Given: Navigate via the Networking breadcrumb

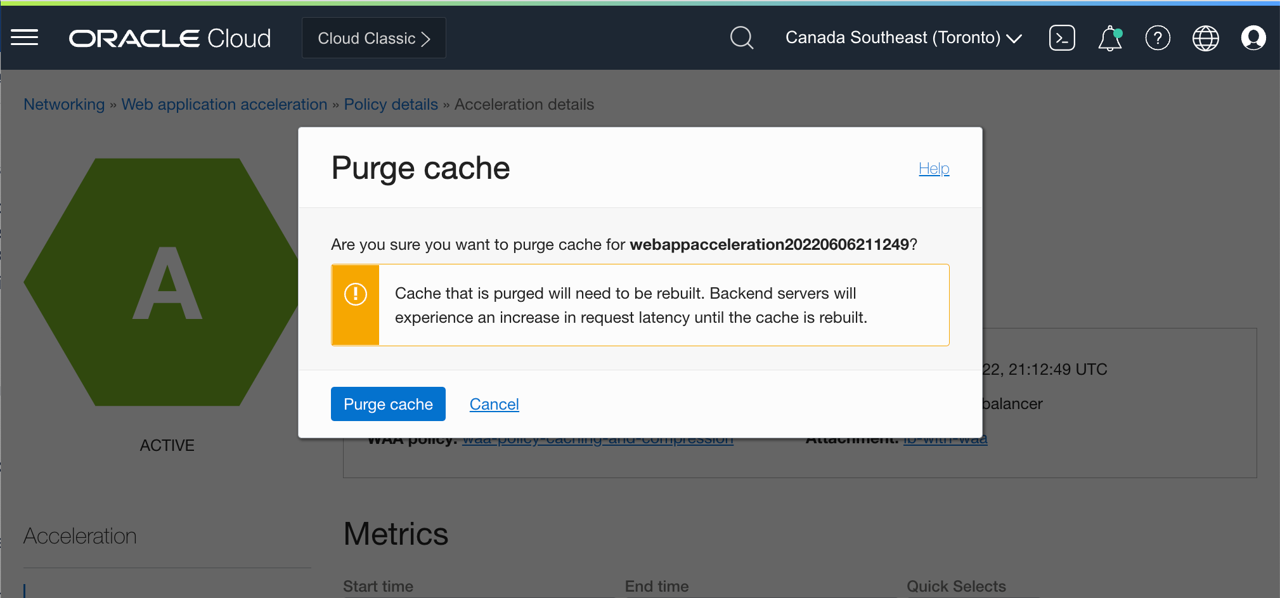Looking at the screenshot, I should [64, 104].
